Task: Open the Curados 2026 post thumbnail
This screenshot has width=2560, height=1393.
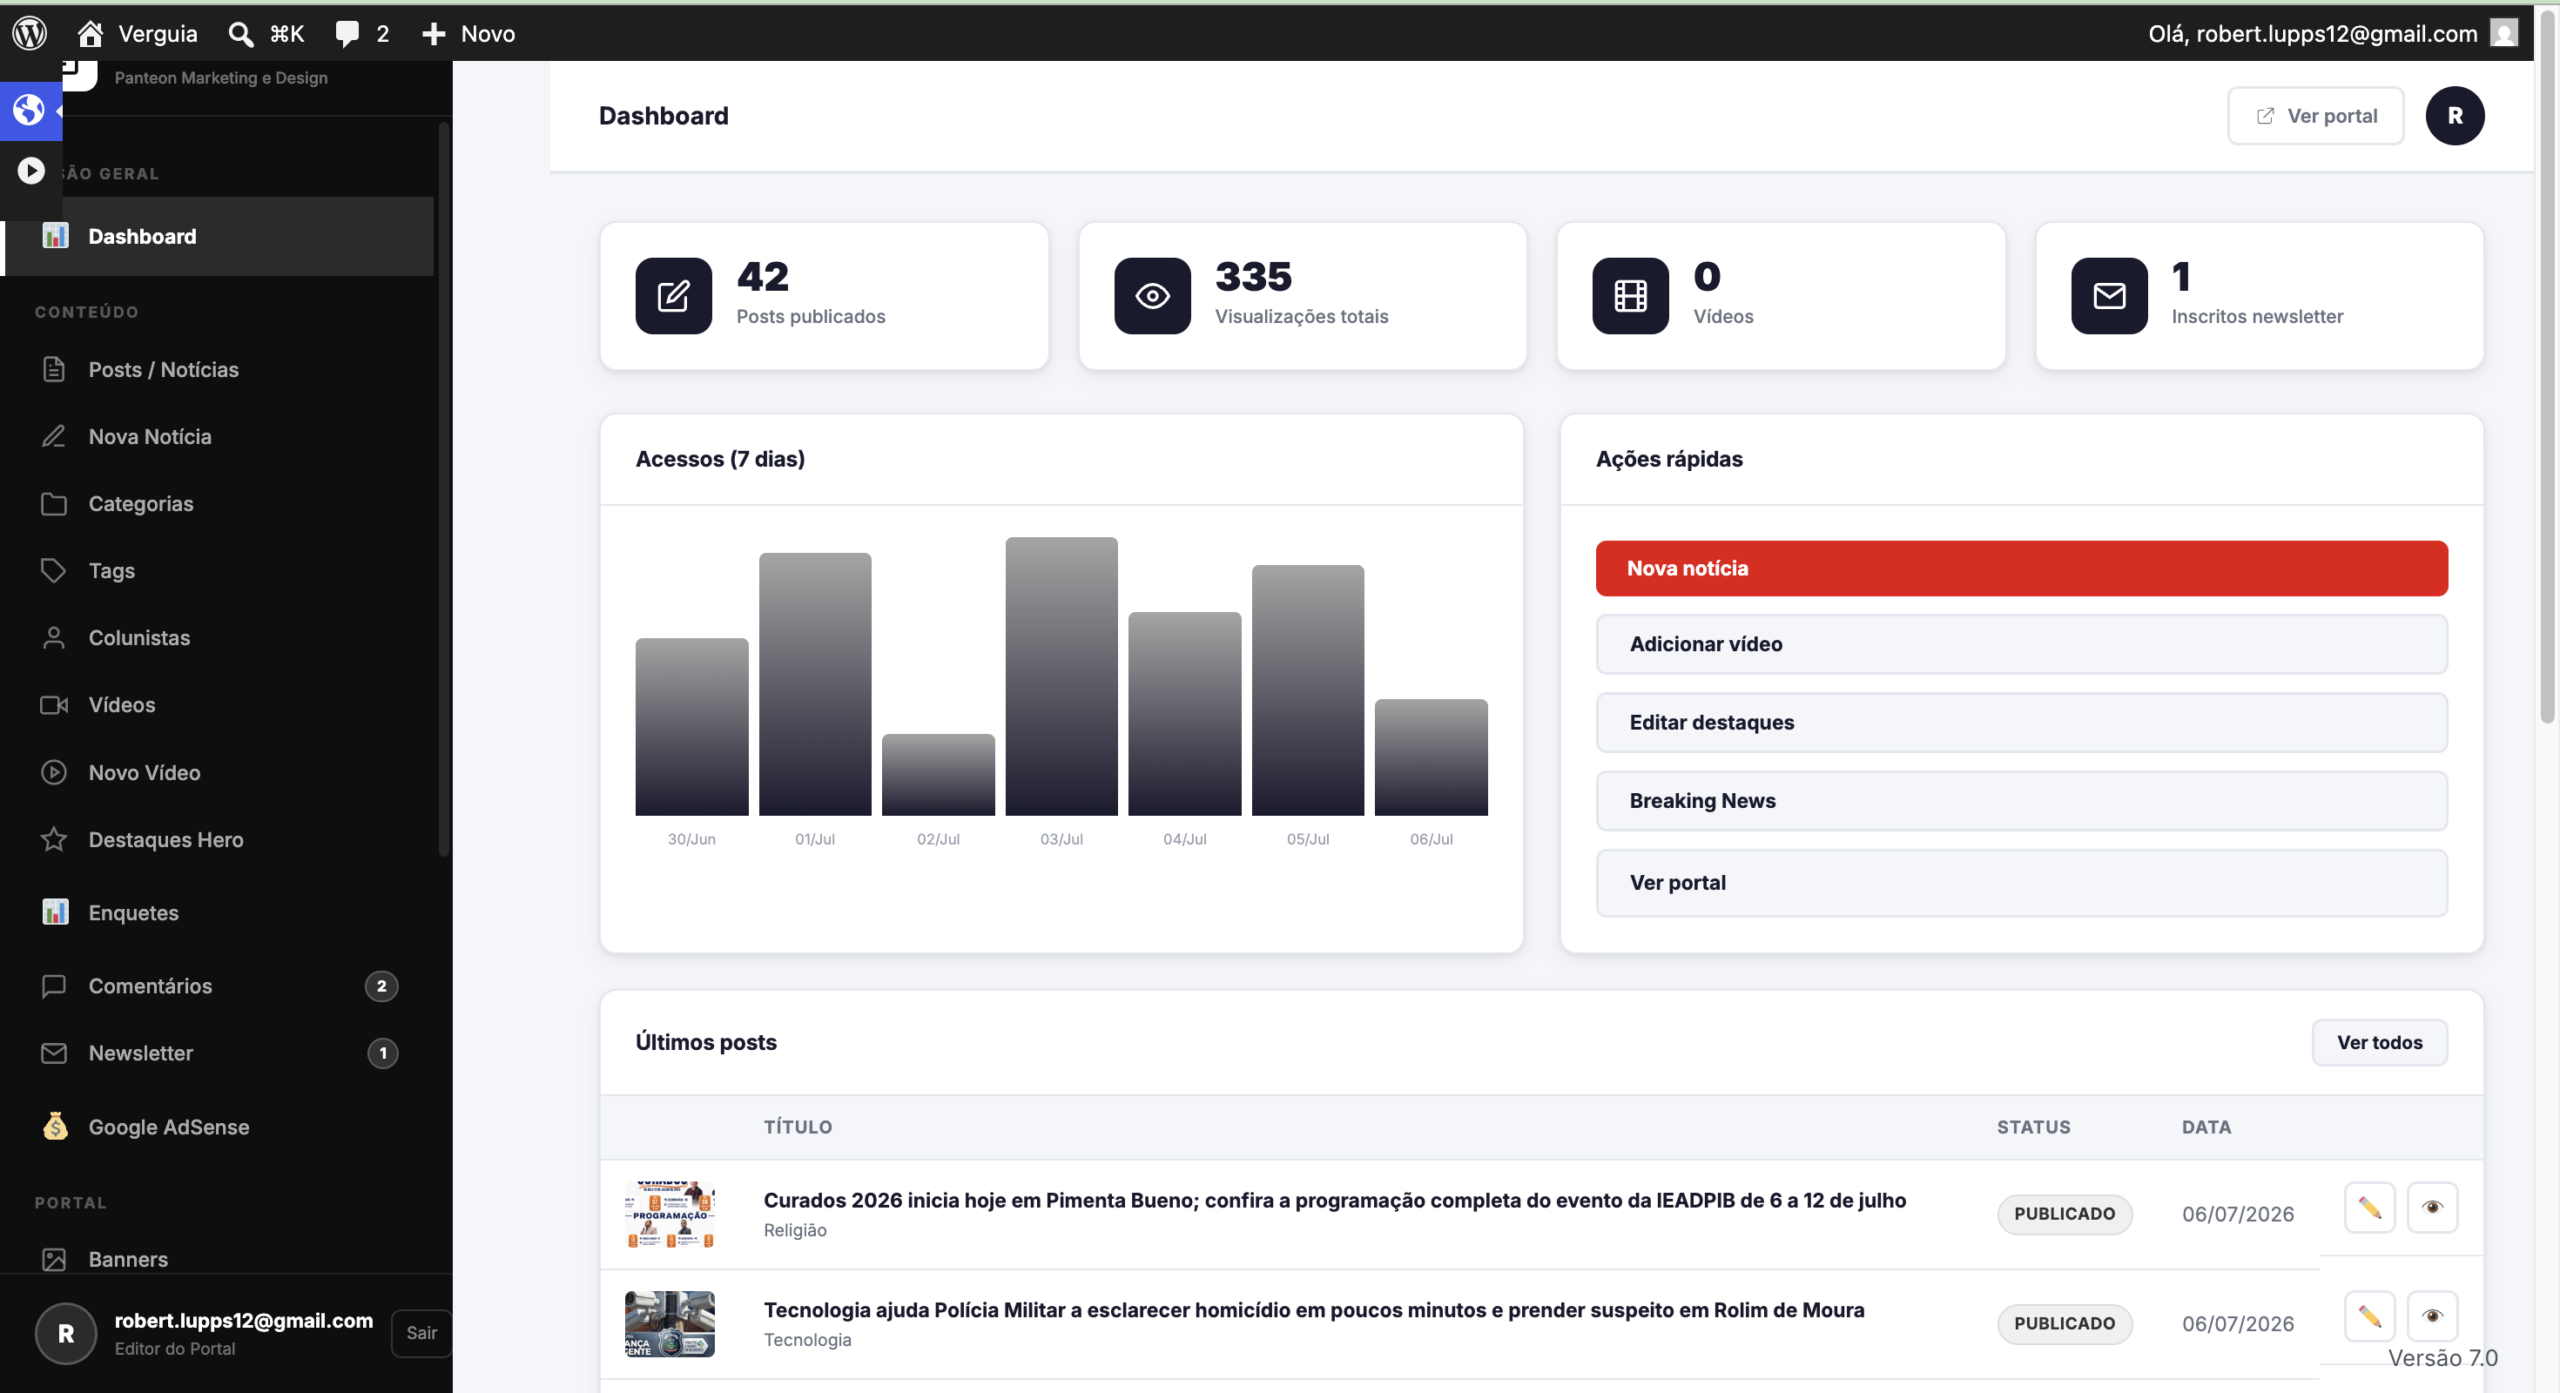Action: pos(669,1214)
